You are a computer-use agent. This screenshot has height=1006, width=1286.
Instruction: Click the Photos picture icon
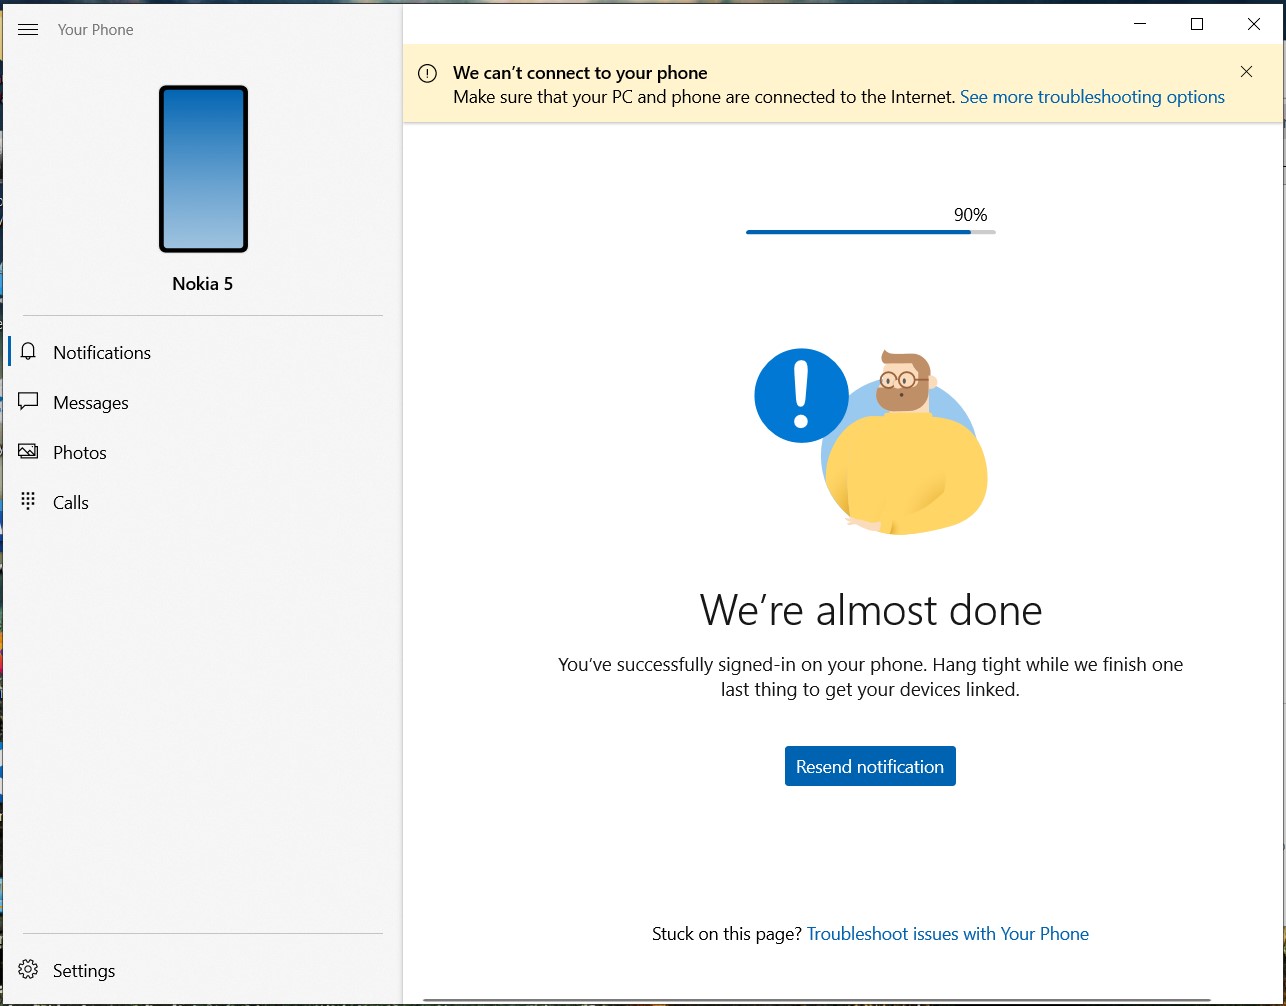click(x=28, y=452)
